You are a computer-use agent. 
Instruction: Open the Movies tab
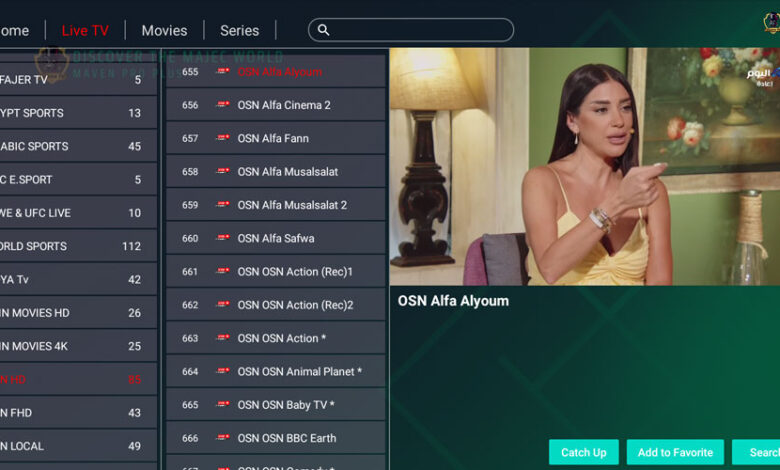164,30
